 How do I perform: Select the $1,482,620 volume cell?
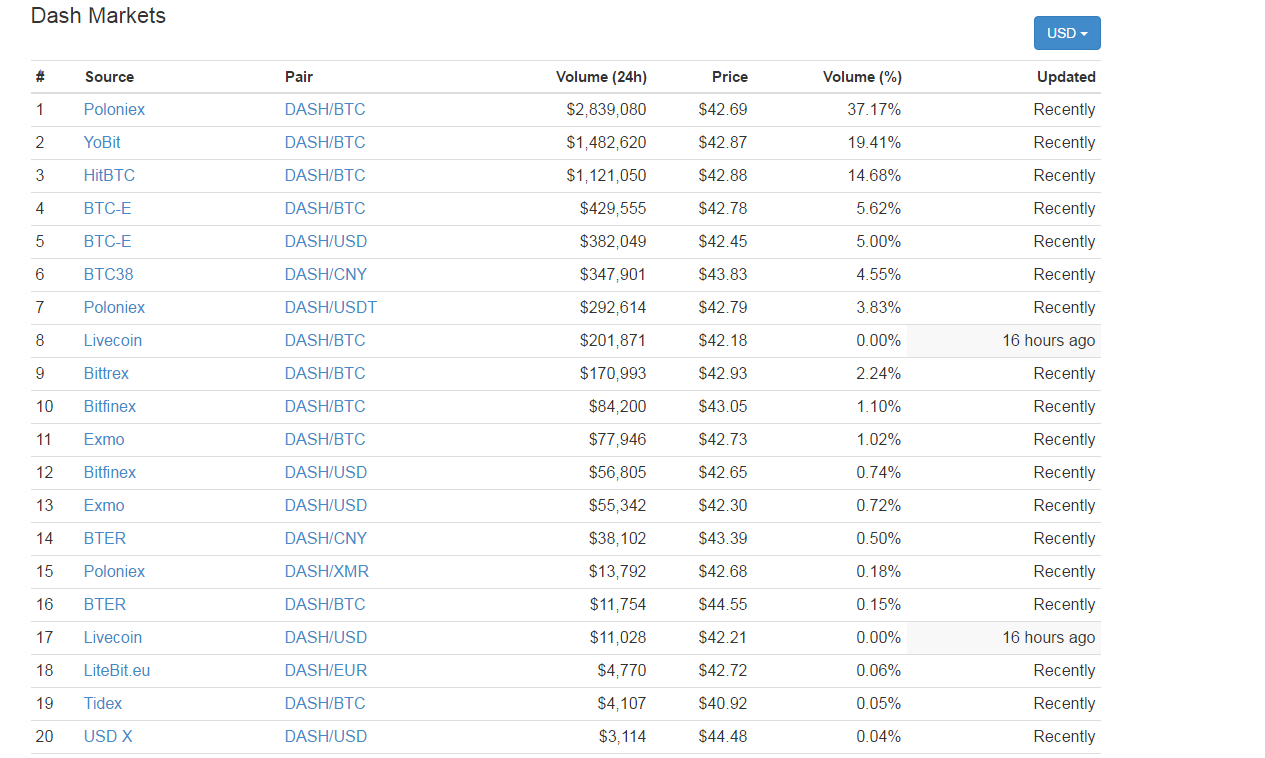click(606, 142)
